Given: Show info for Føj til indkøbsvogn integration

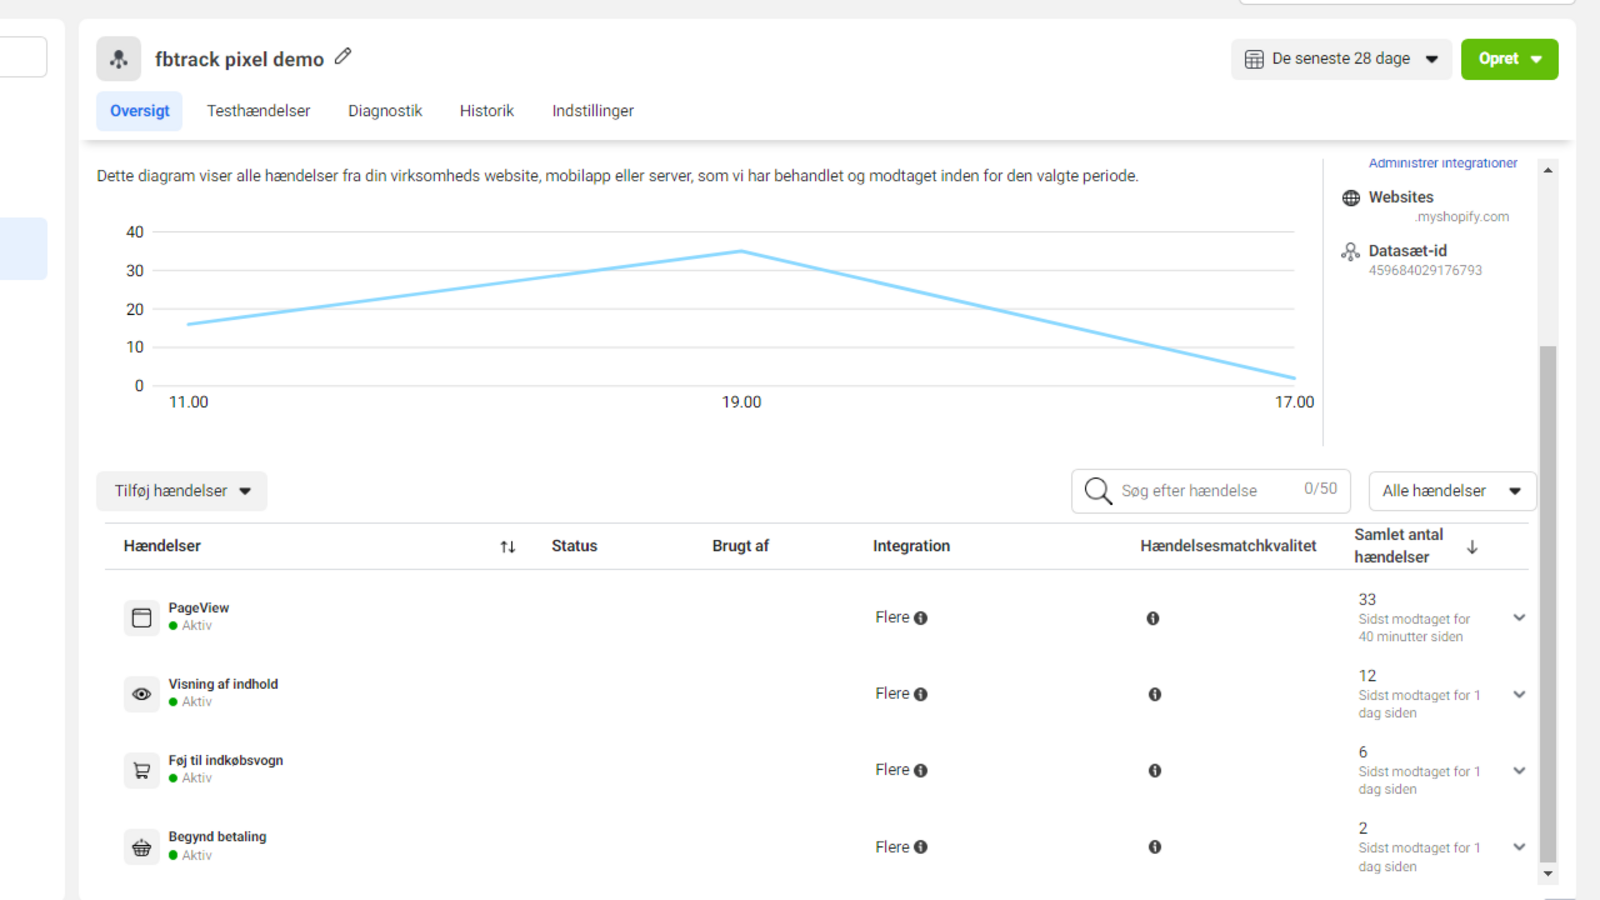Looking at the screenshot, I should pyautogui.click(x=921, y=771).
